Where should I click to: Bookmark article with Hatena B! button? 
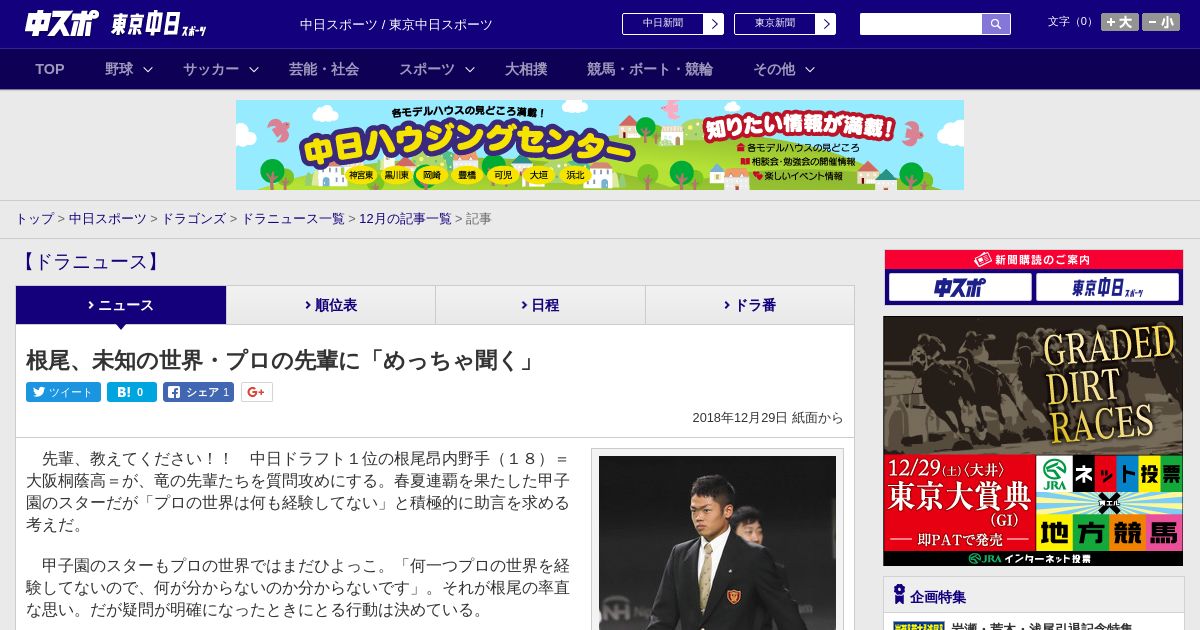pyautogui.click(x=132, y=392)
